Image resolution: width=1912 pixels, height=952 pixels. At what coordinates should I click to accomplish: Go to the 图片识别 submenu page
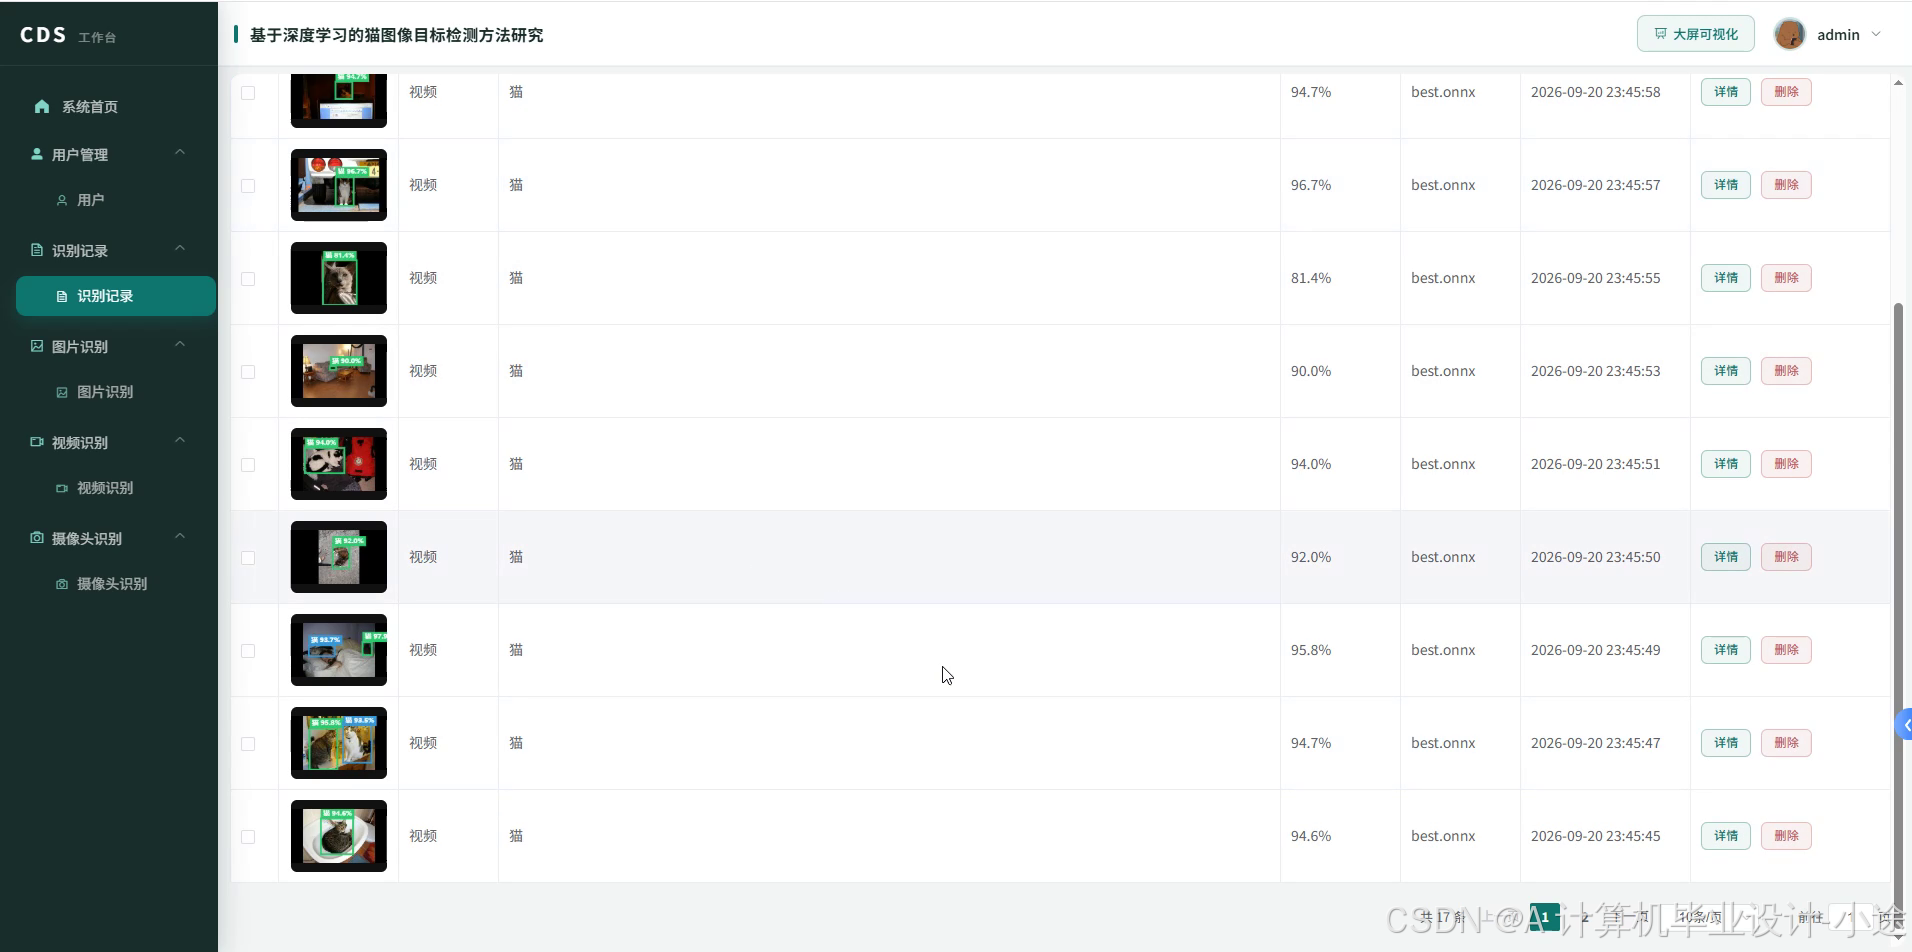[104, 392]
